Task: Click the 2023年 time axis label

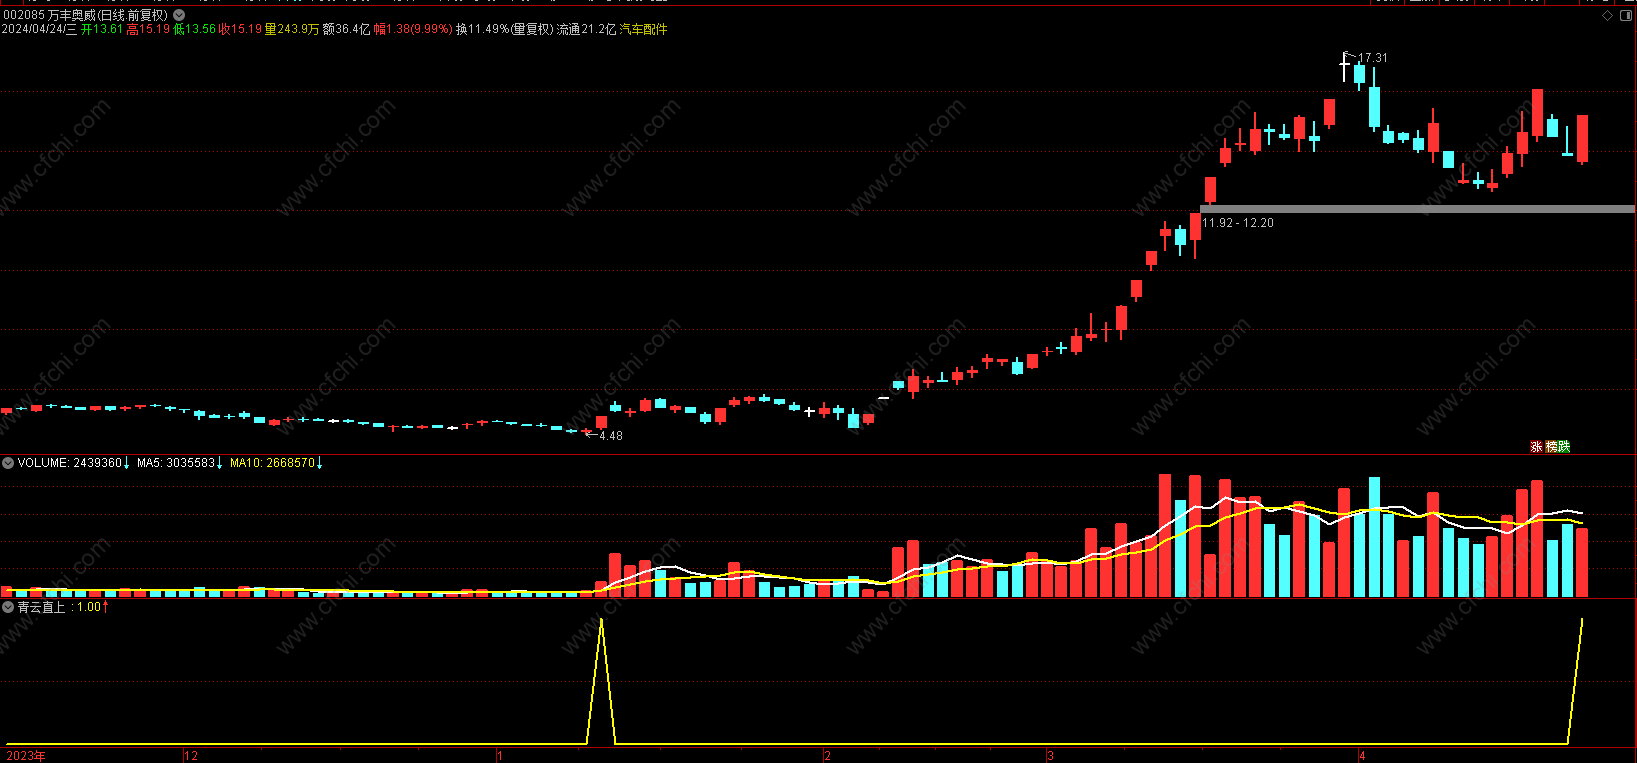Action: point(26,756)
